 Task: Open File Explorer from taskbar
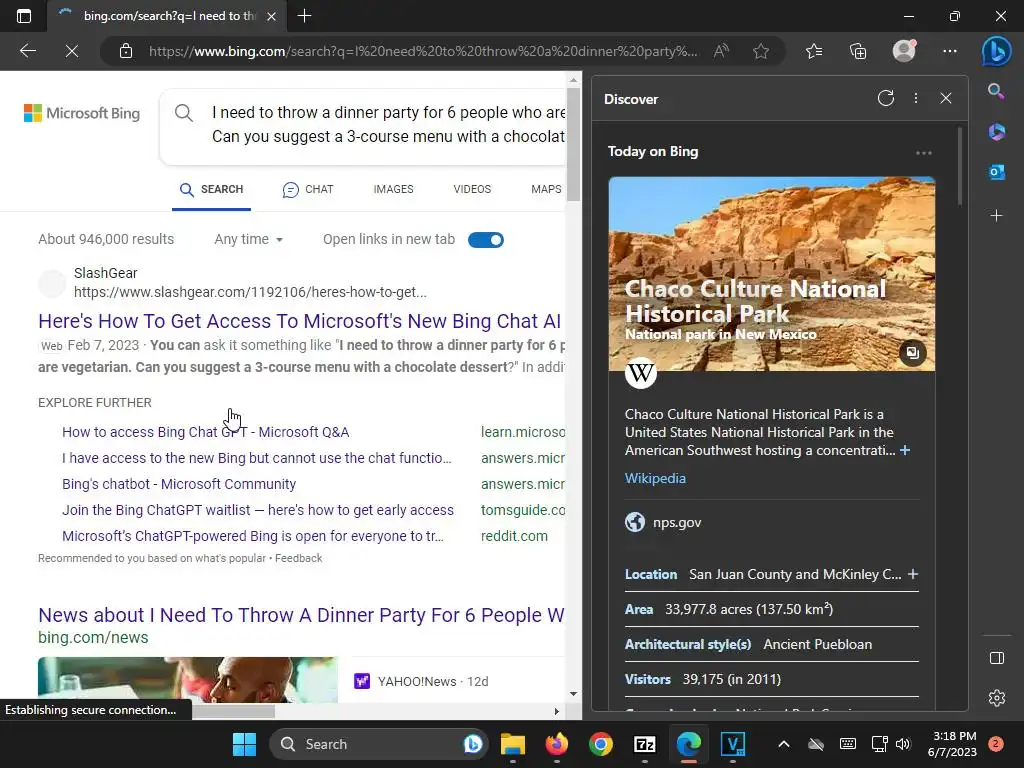click(x=513, y=744)
